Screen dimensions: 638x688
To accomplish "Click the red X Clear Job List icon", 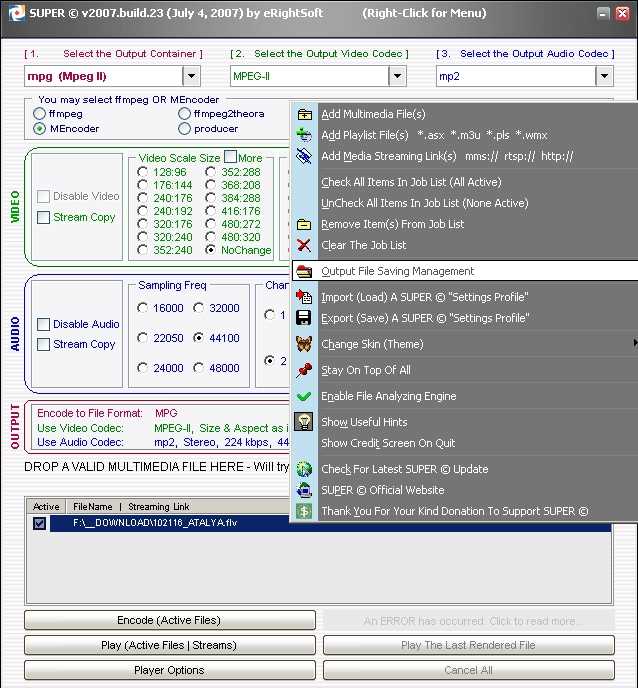I will click(x=305, y=245).
